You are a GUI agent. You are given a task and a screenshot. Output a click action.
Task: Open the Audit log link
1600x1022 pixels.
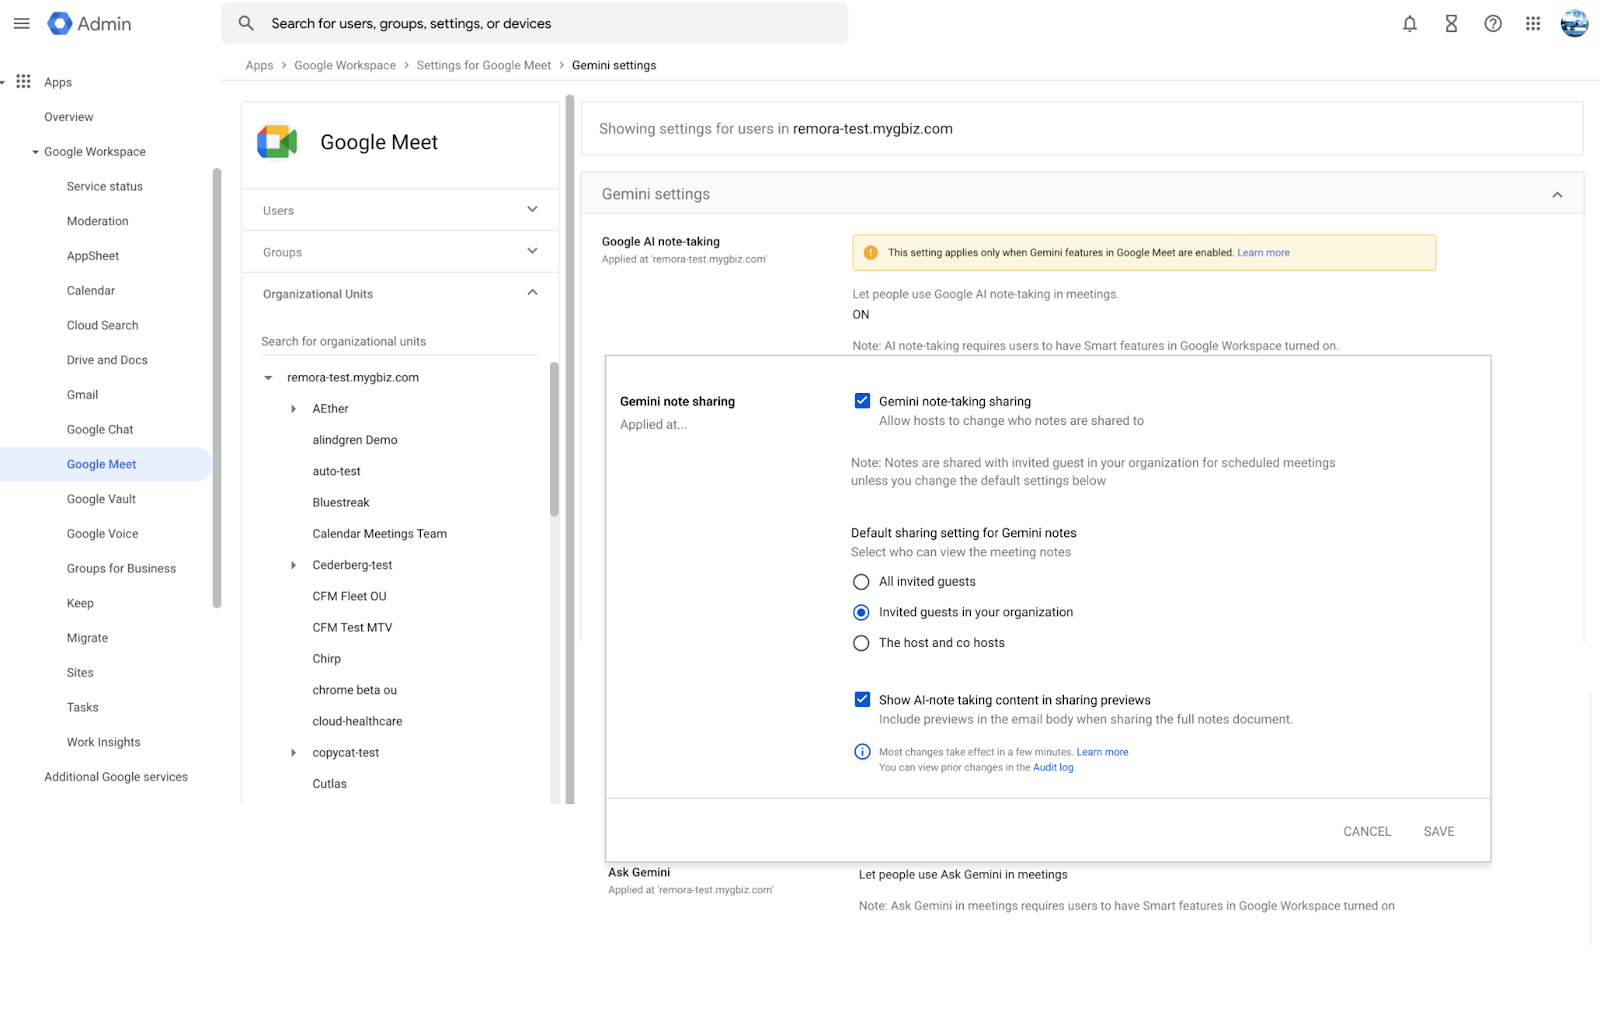coord(1053,768)
